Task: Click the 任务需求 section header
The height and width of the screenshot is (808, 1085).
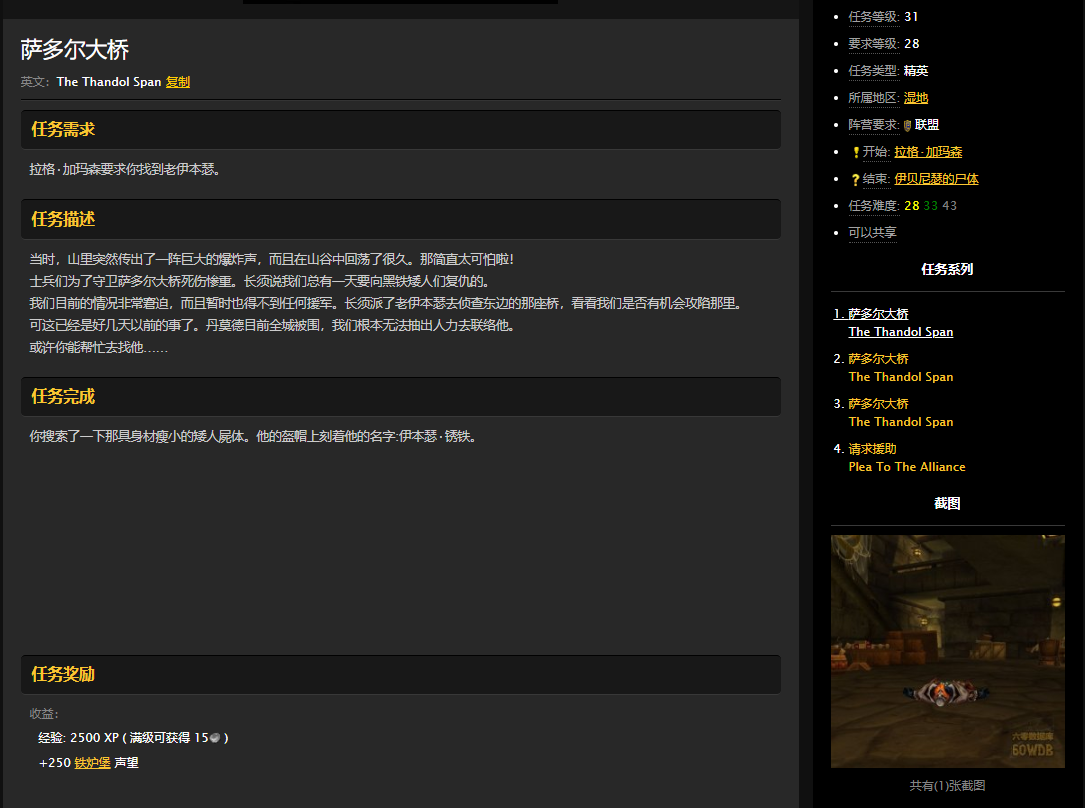Action: click(x=63, y=129)
